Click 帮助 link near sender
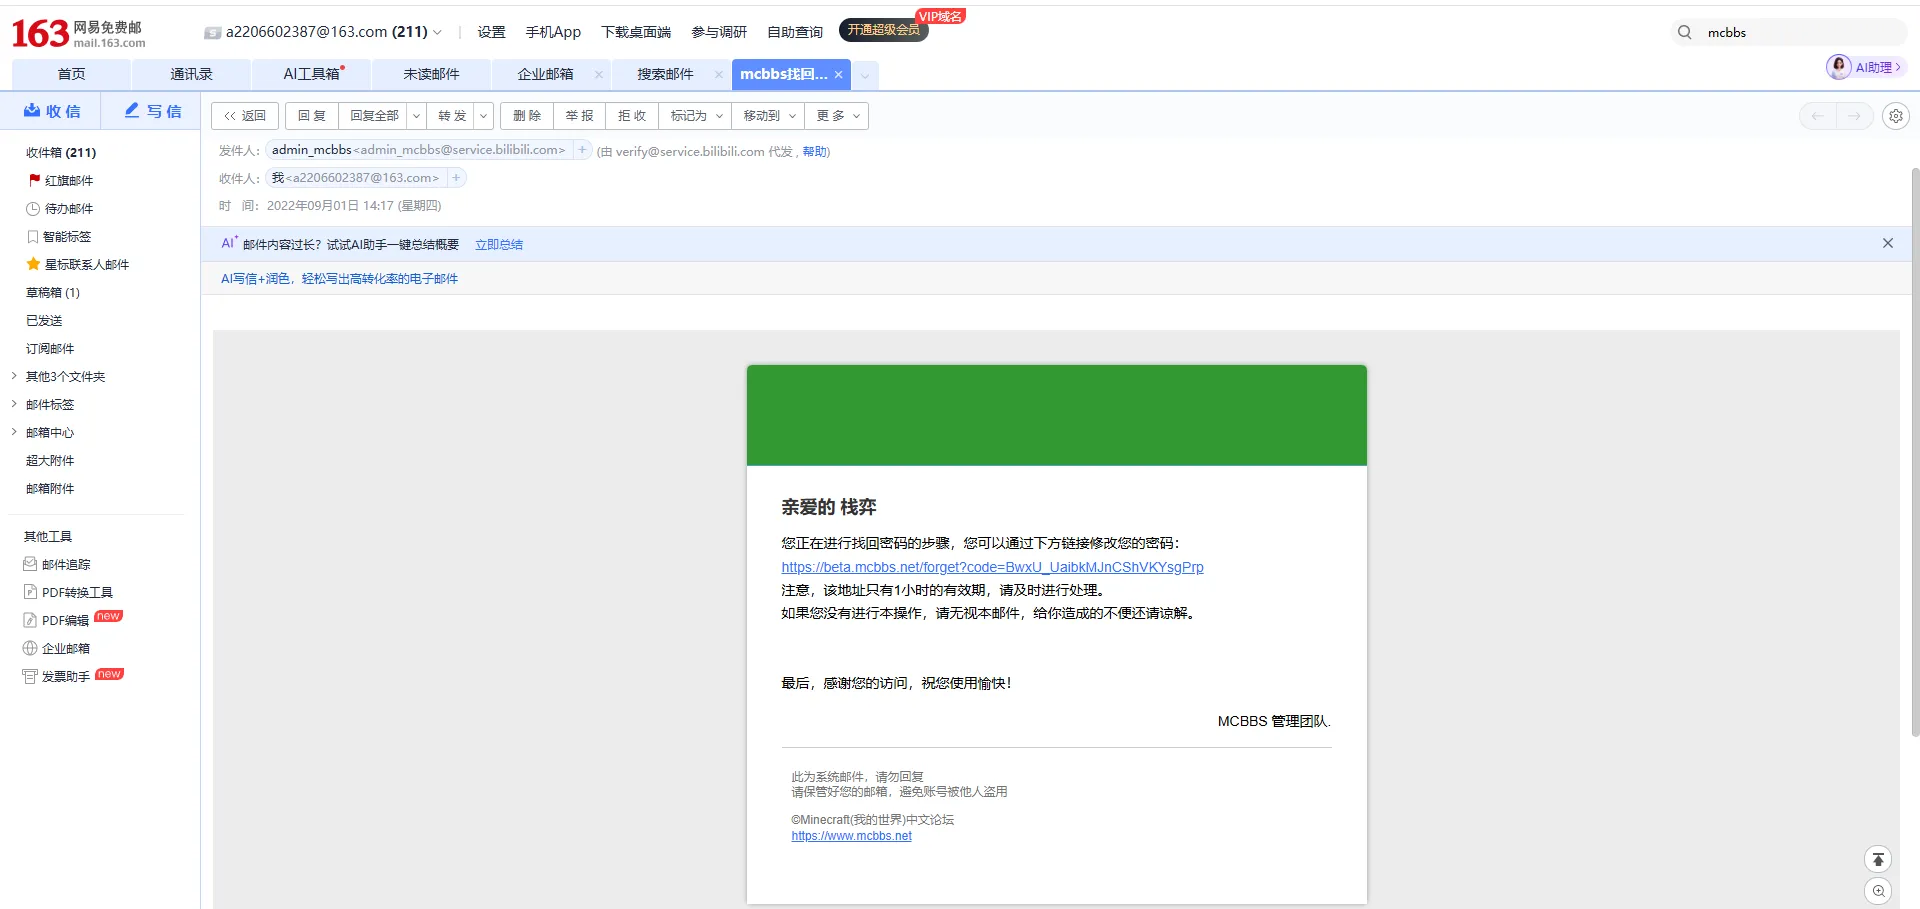Image resolution: width=1920 pixels, height=909 pixels. [815, 152]
